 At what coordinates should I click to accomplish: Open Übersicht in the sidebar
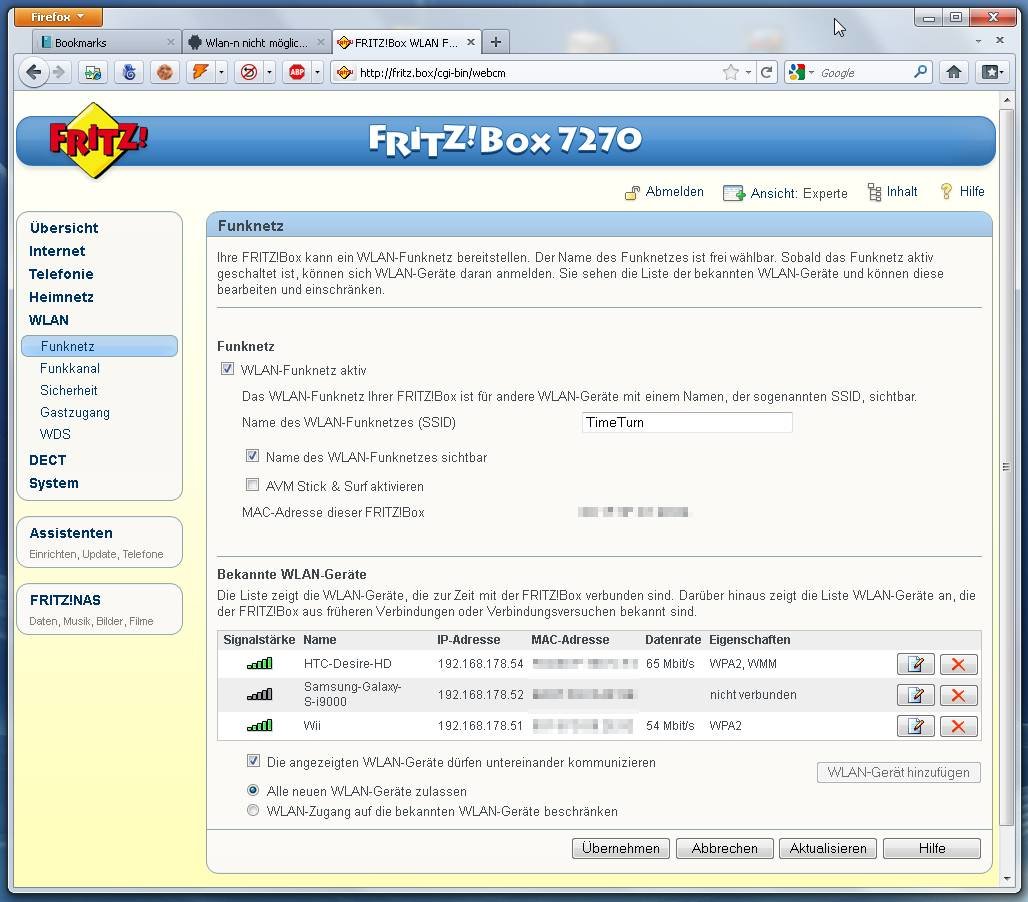pyautogui.click(x=64, y=228)
